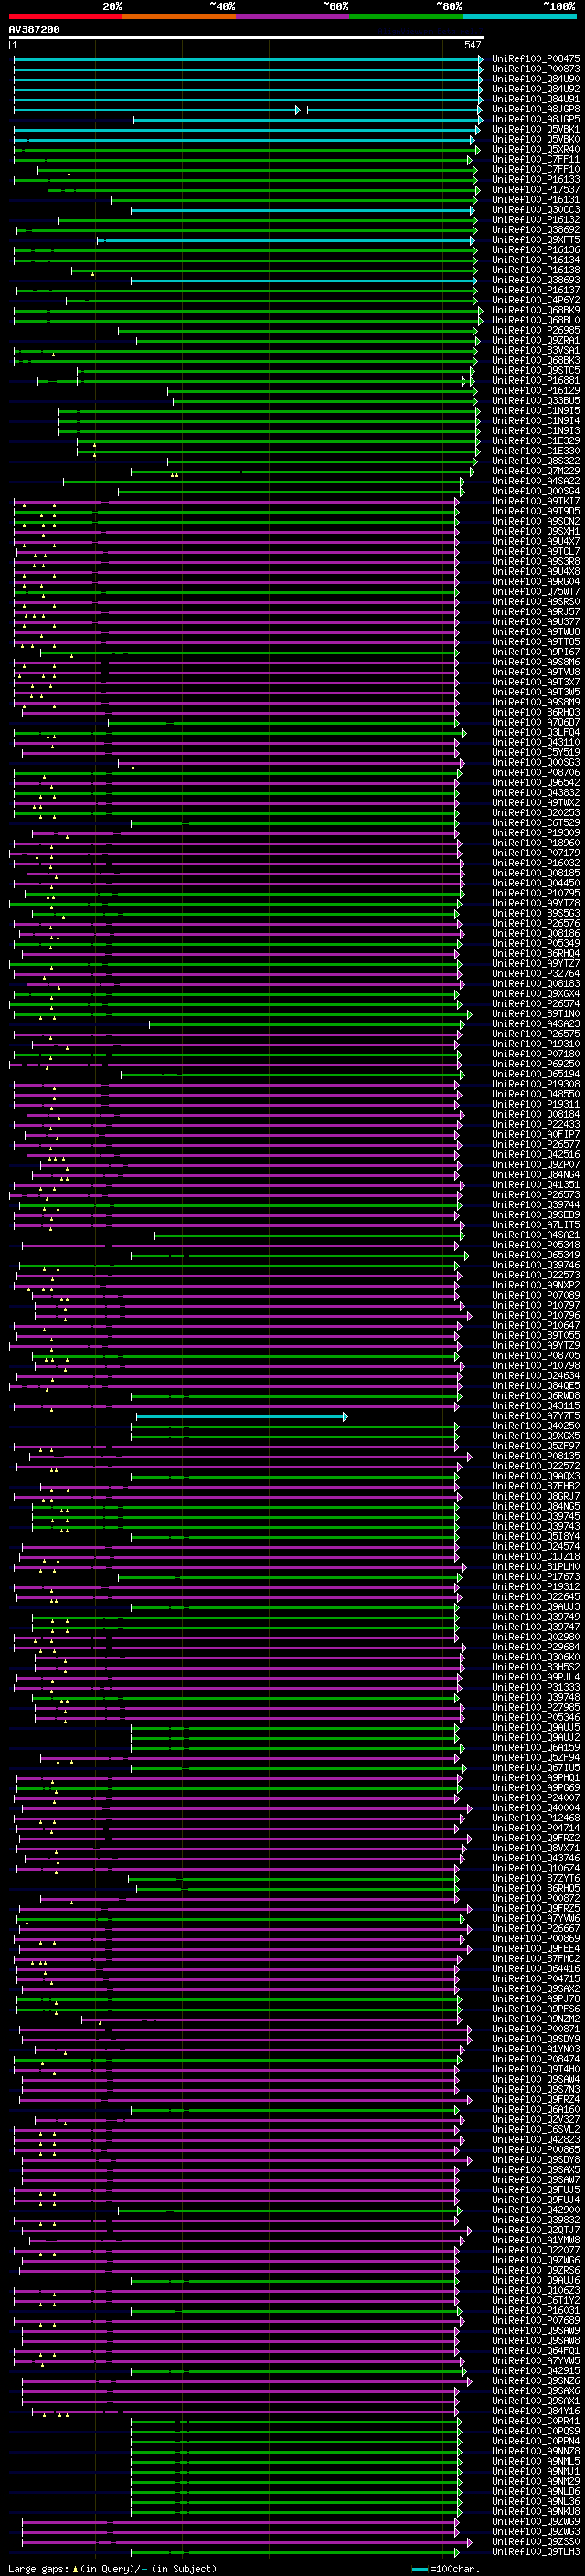Select UniRef100_P16133 label
This screenshot has width=585, height=2576.
point(536,179)
